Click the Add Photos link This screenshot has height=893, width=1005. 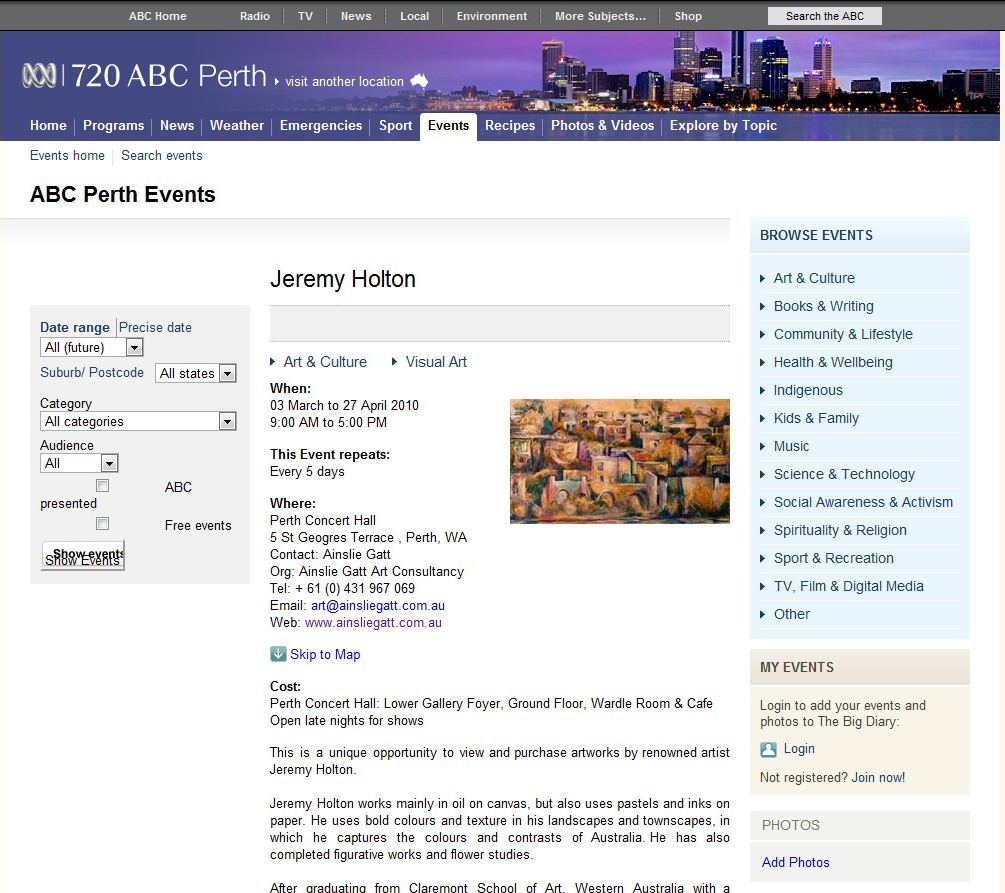pyautogui.click(x=795, y=862)
